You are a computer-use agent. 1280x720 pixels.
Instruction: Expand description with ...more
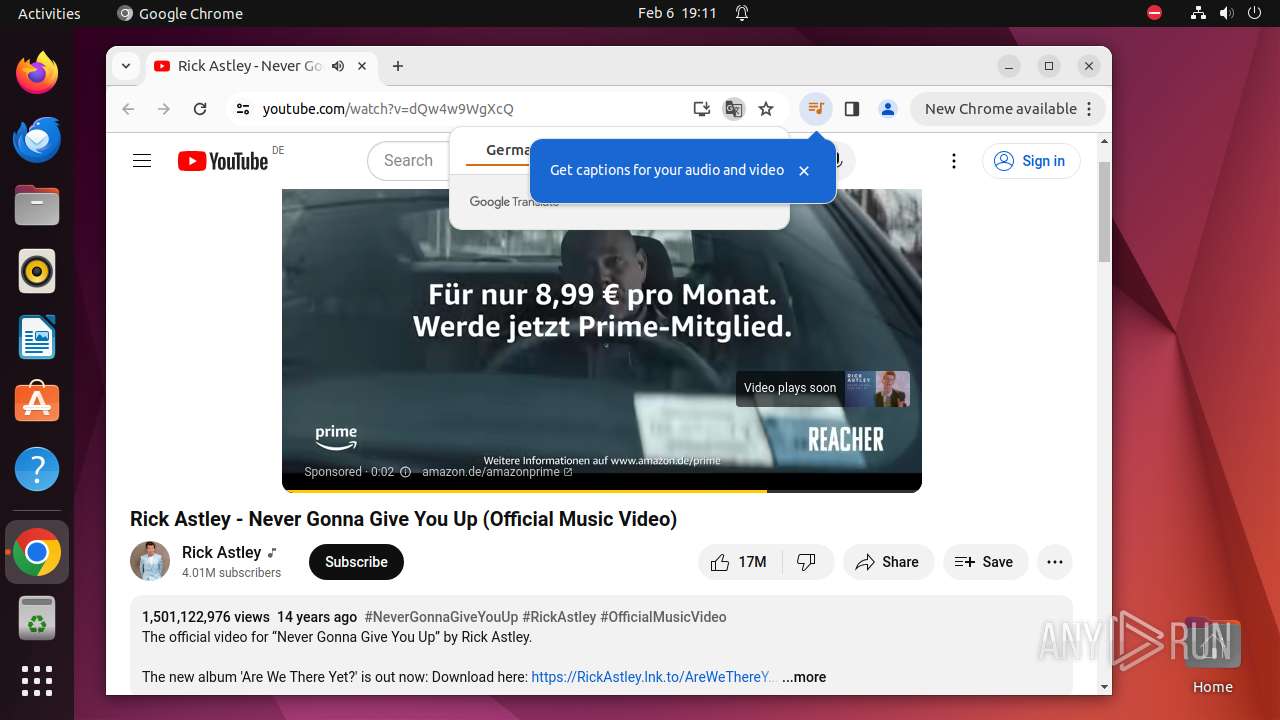pos(804,677)
